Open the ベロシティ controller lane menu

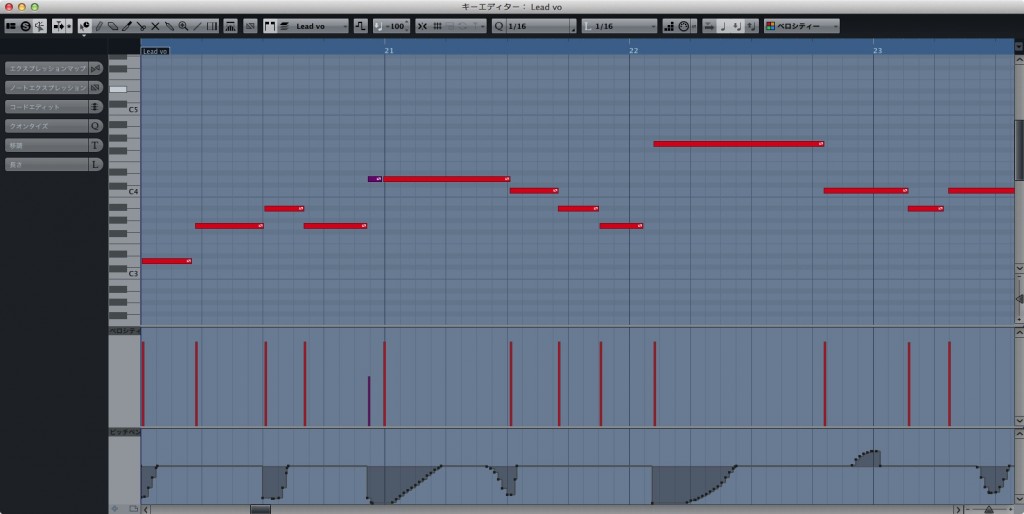124,331
